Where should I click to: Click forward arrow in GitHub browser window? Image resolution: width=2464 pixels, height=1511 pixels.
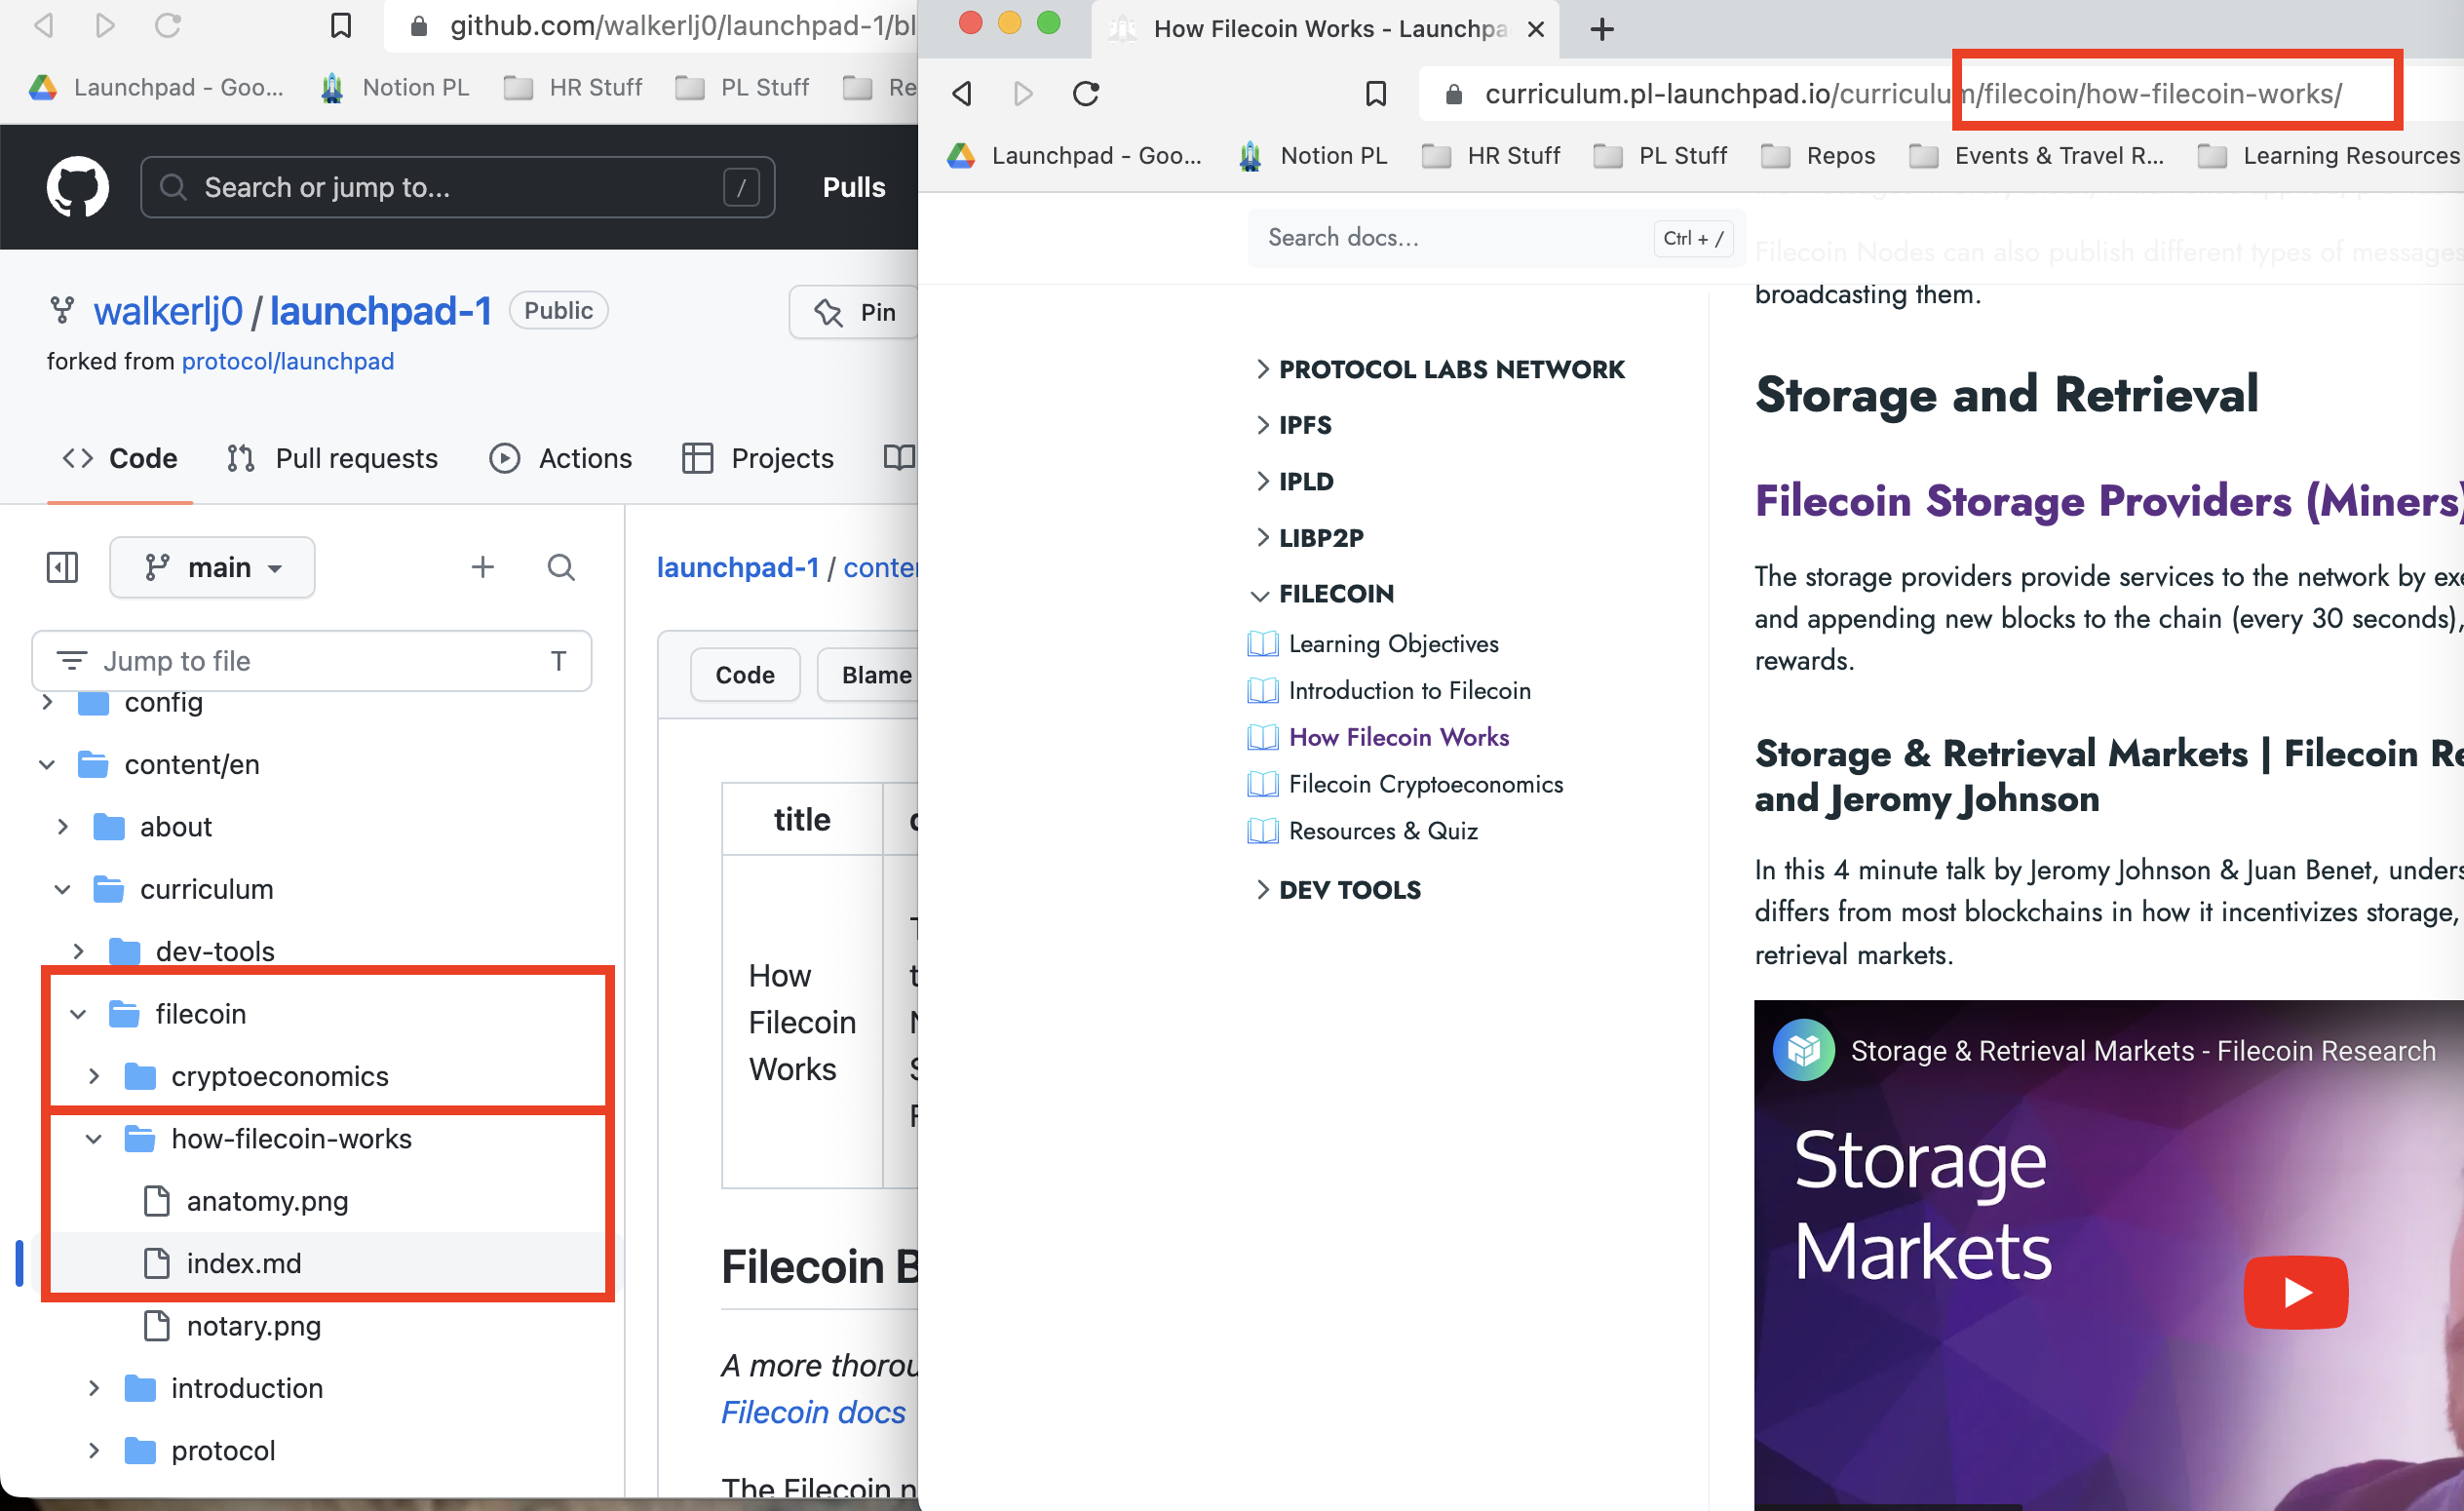(x=105, y=25)
